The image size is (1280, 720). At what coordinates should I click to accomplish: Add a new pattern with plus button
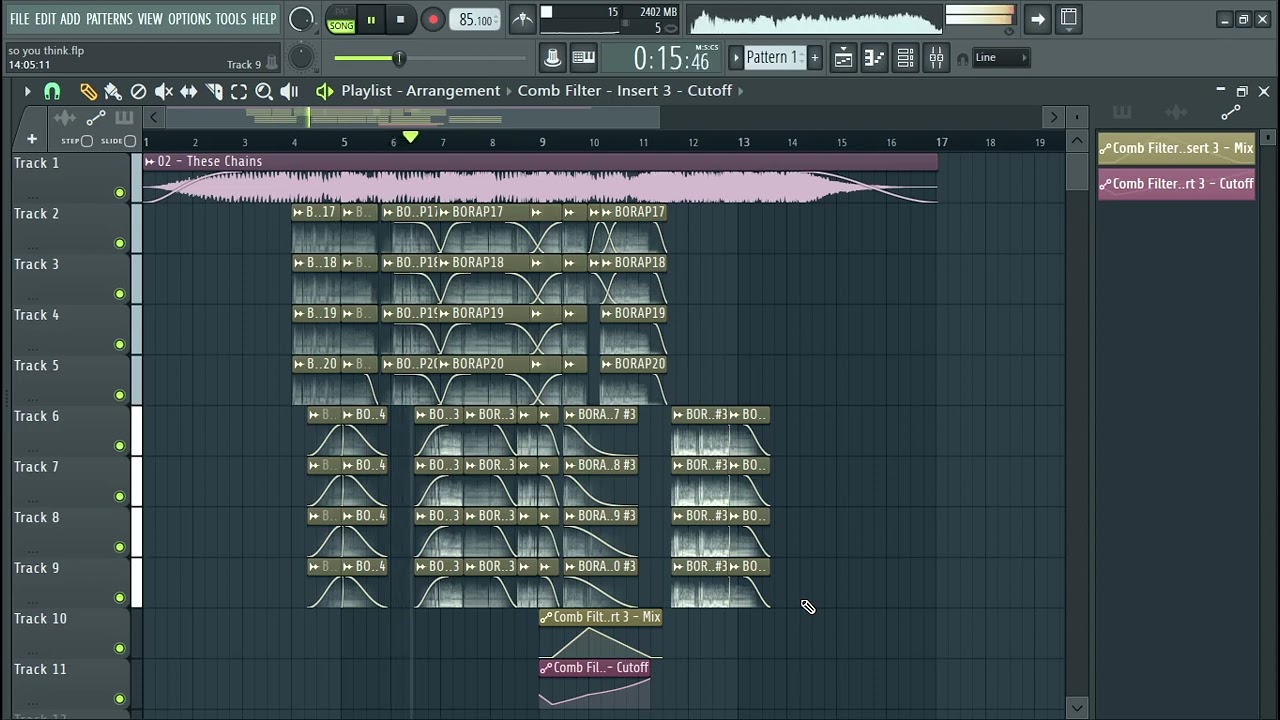[x=814, y=58]
